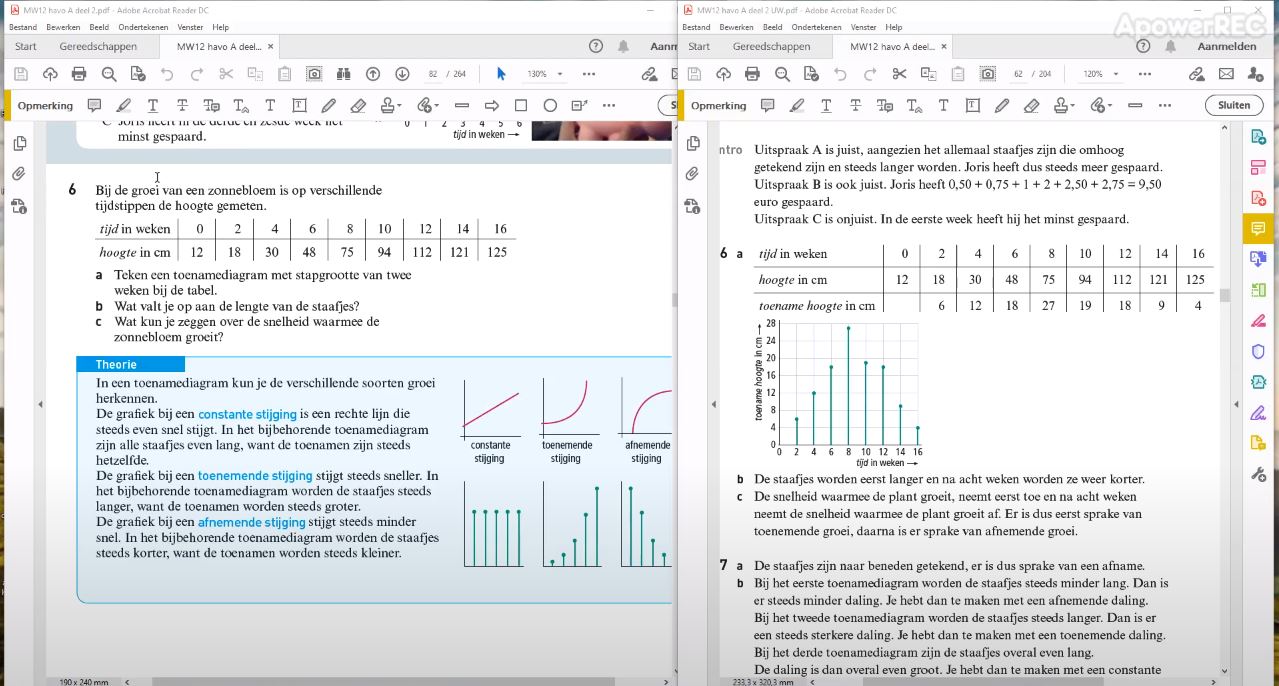This screenshot has width=1279, height=686.
Task: Switch to the Gereedschappen tab in the right window
Action: pos(771,47)
